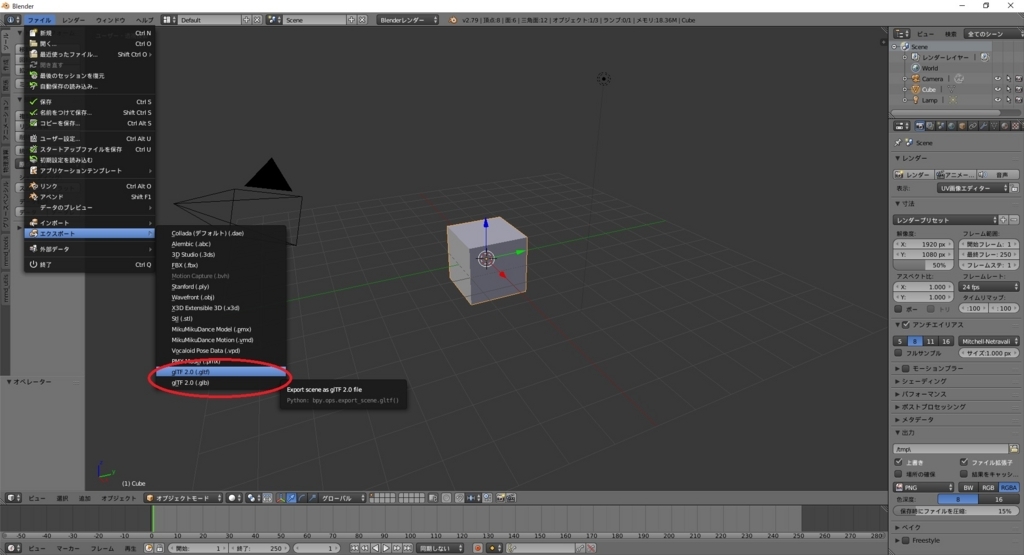This screenshot has height=555, width=1024.
Task: Enable 場所の確保 placeholders checkbox
Action: click(x=899, y=474)
